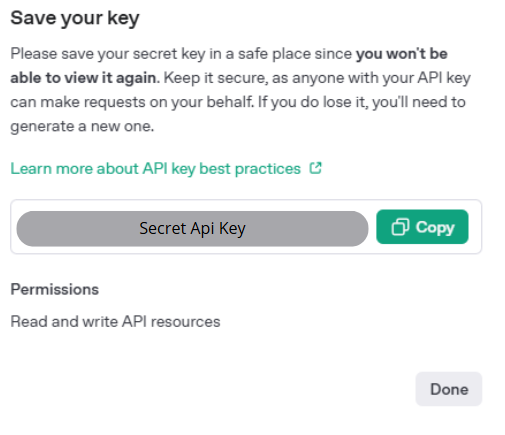Click the grey pill masking the secret key
The image size is (505, 435).
[x=192, y=229]
